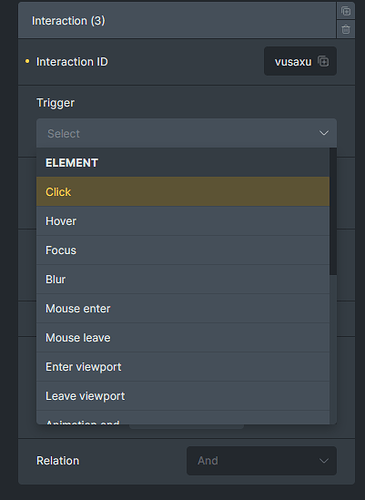Screen dimensions: 365x500
Task: Click the Interaction ID label
Action: (72, 62)
